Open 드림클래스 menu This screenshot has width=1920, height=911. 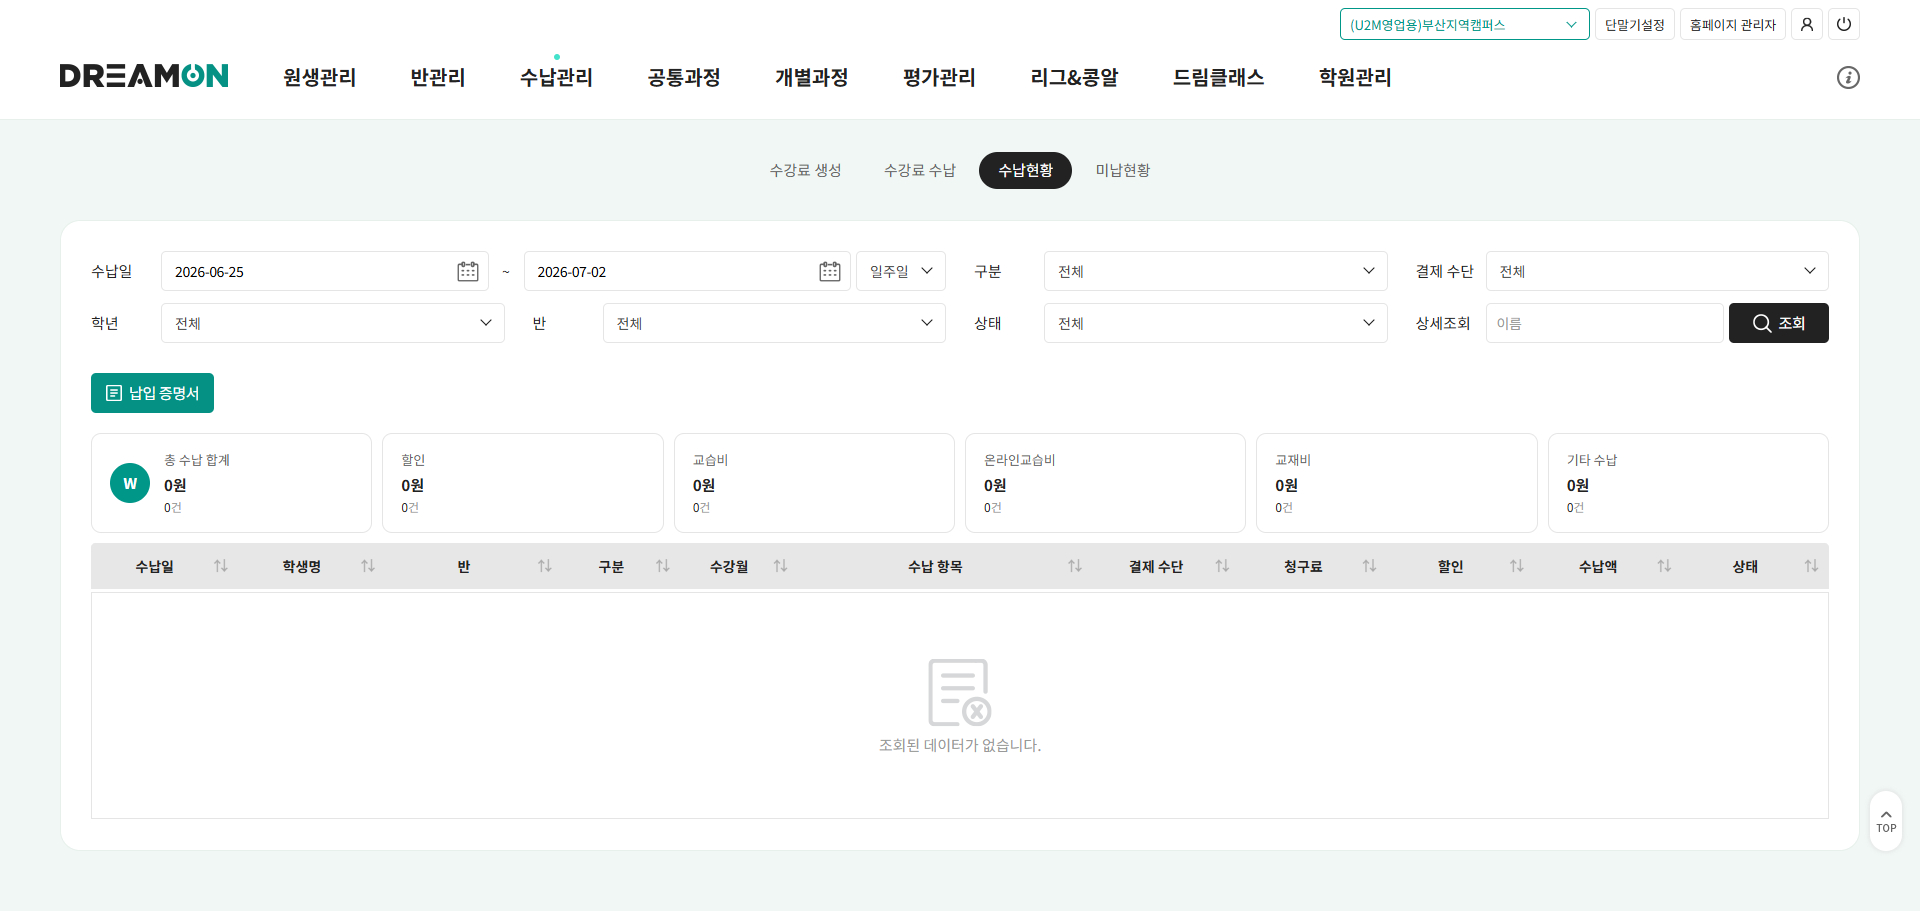1218,77
